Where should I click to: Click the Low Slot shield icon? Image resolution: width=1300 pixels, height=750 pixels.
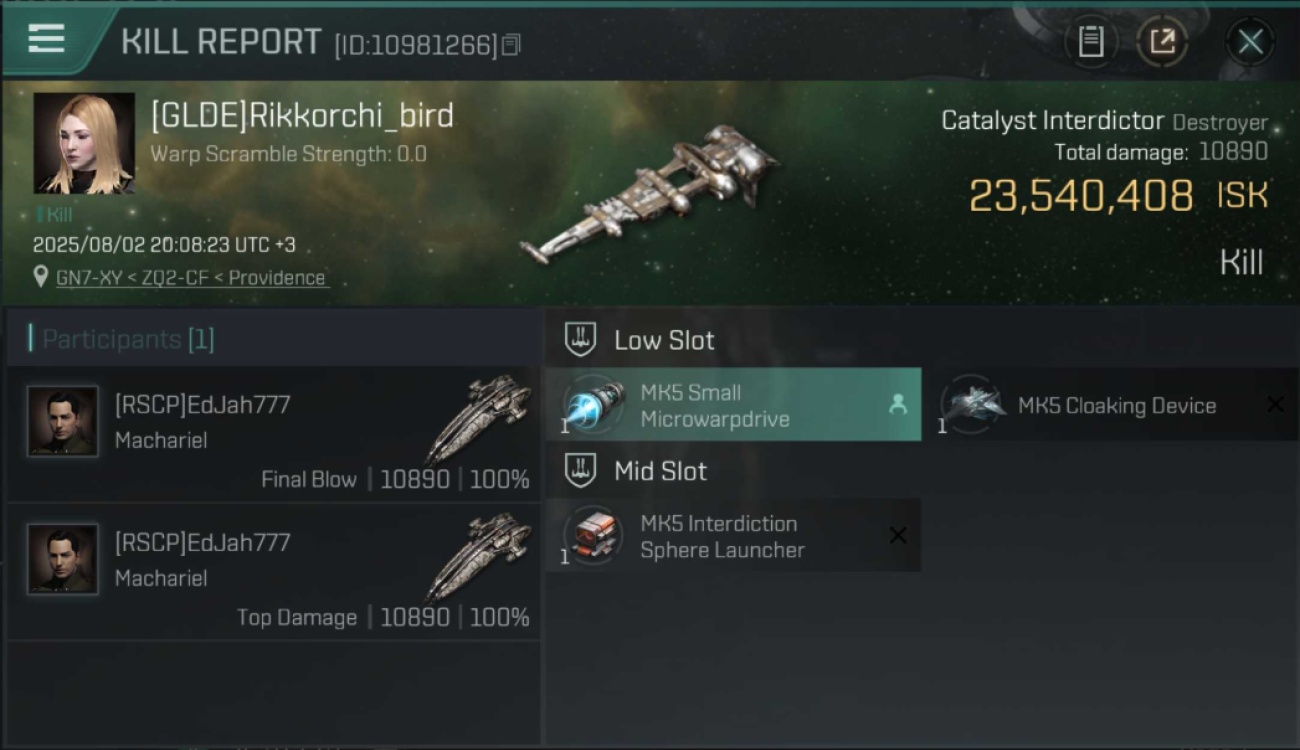(580, 340)
